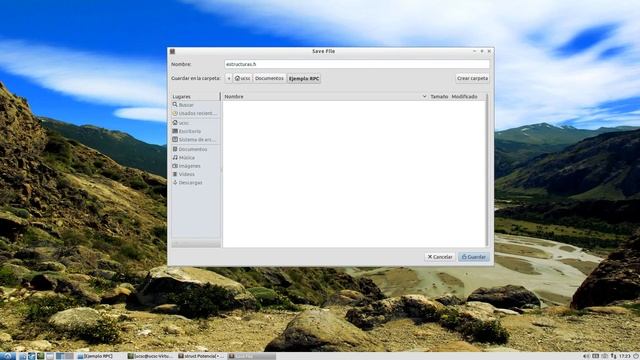Click the volume icon in system tray
640x360 pixels.
tap(587, 356)
